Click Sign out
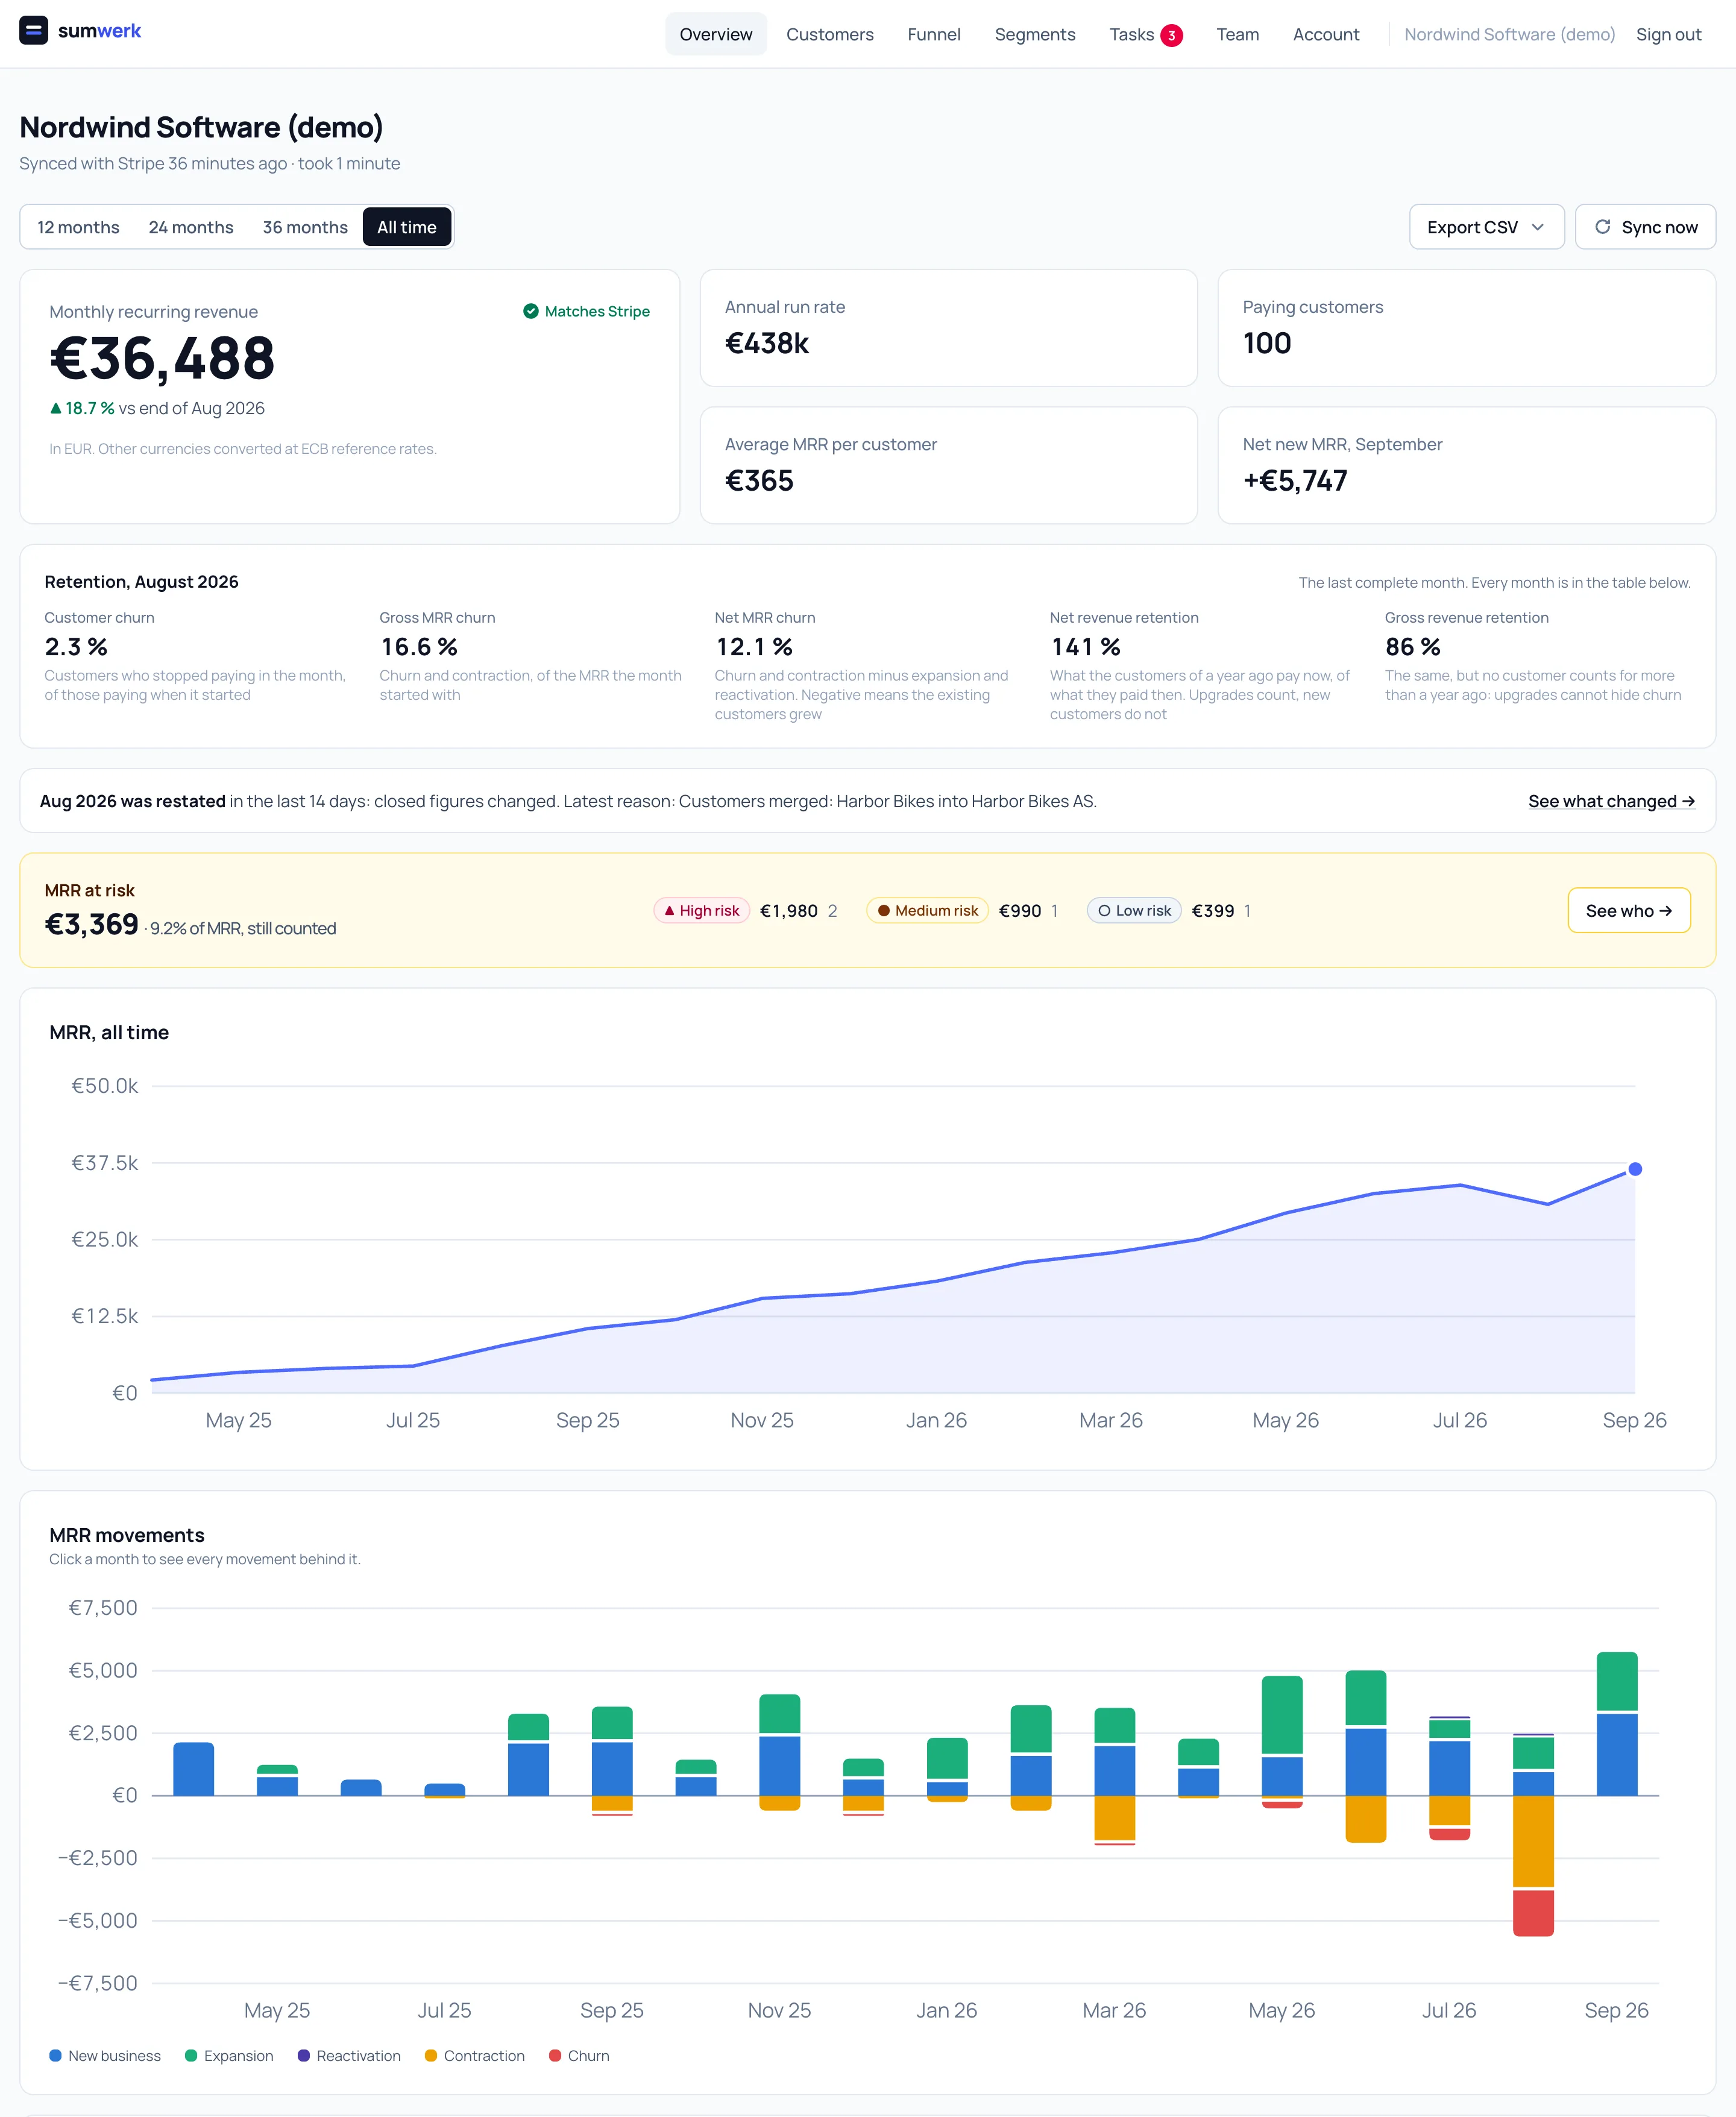The image size is (1736, 2117). point(1668,34)
